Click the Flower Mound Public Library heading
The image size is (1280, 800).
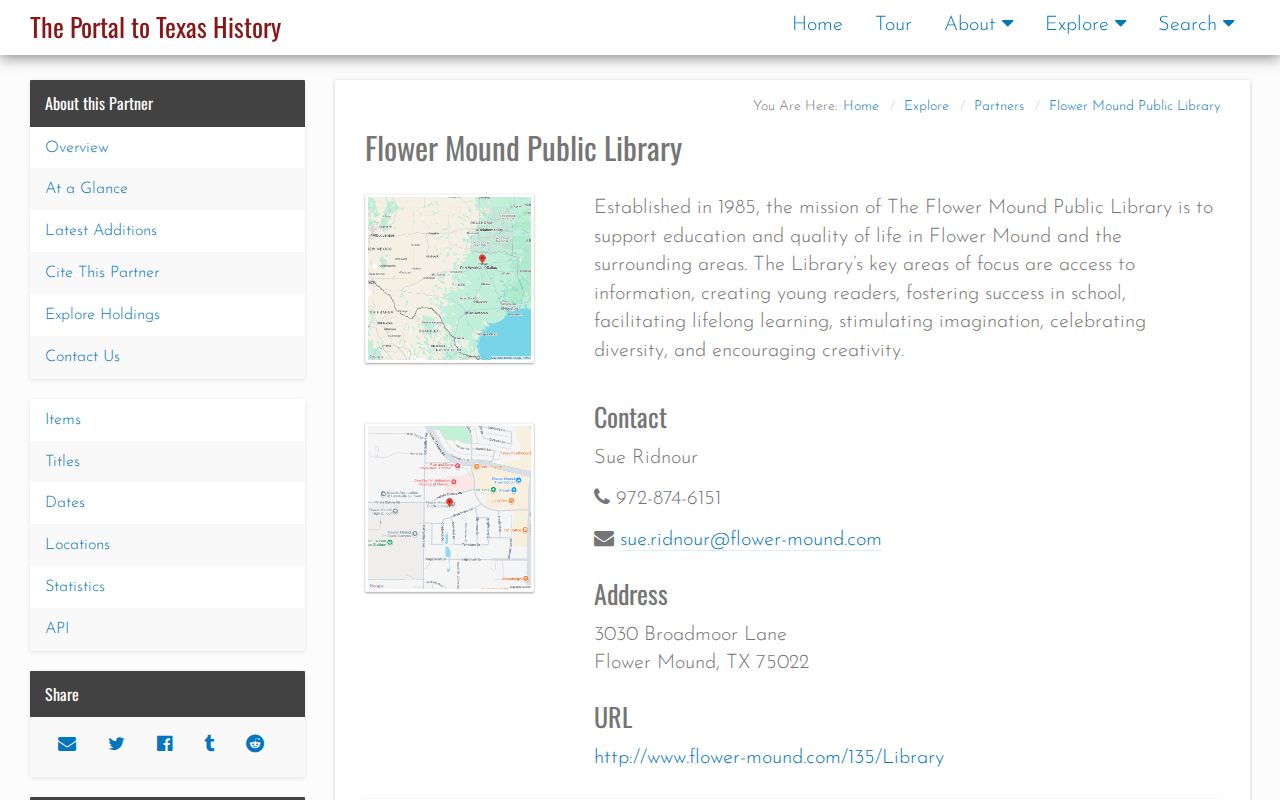tap(523, 149)
